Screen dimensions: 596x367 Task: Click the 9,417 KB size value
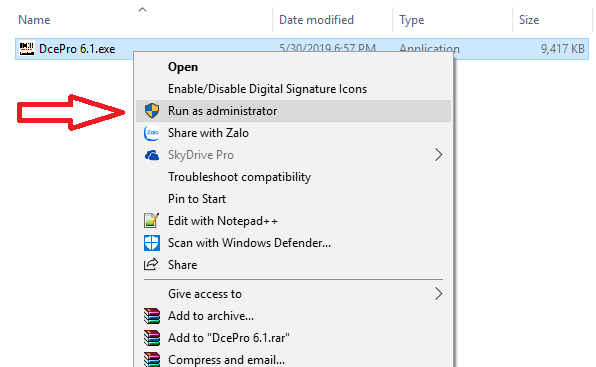click(x=563, y=49)
